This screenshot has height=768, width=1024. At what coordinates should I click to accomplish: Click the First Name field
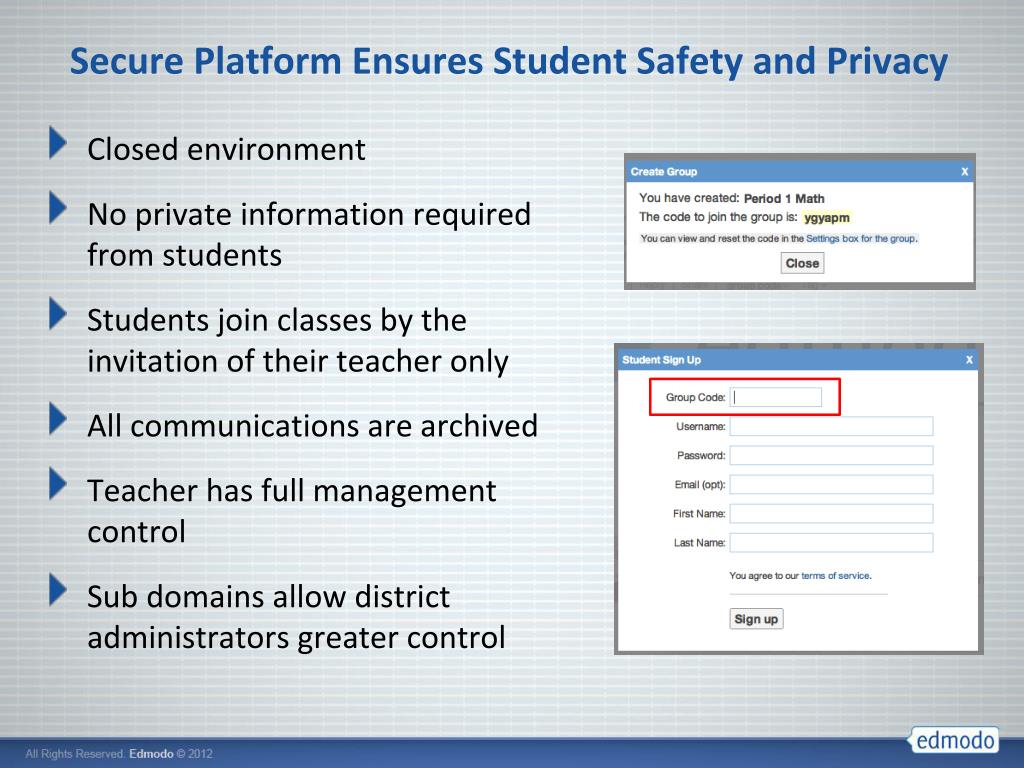tap(831, 513)
